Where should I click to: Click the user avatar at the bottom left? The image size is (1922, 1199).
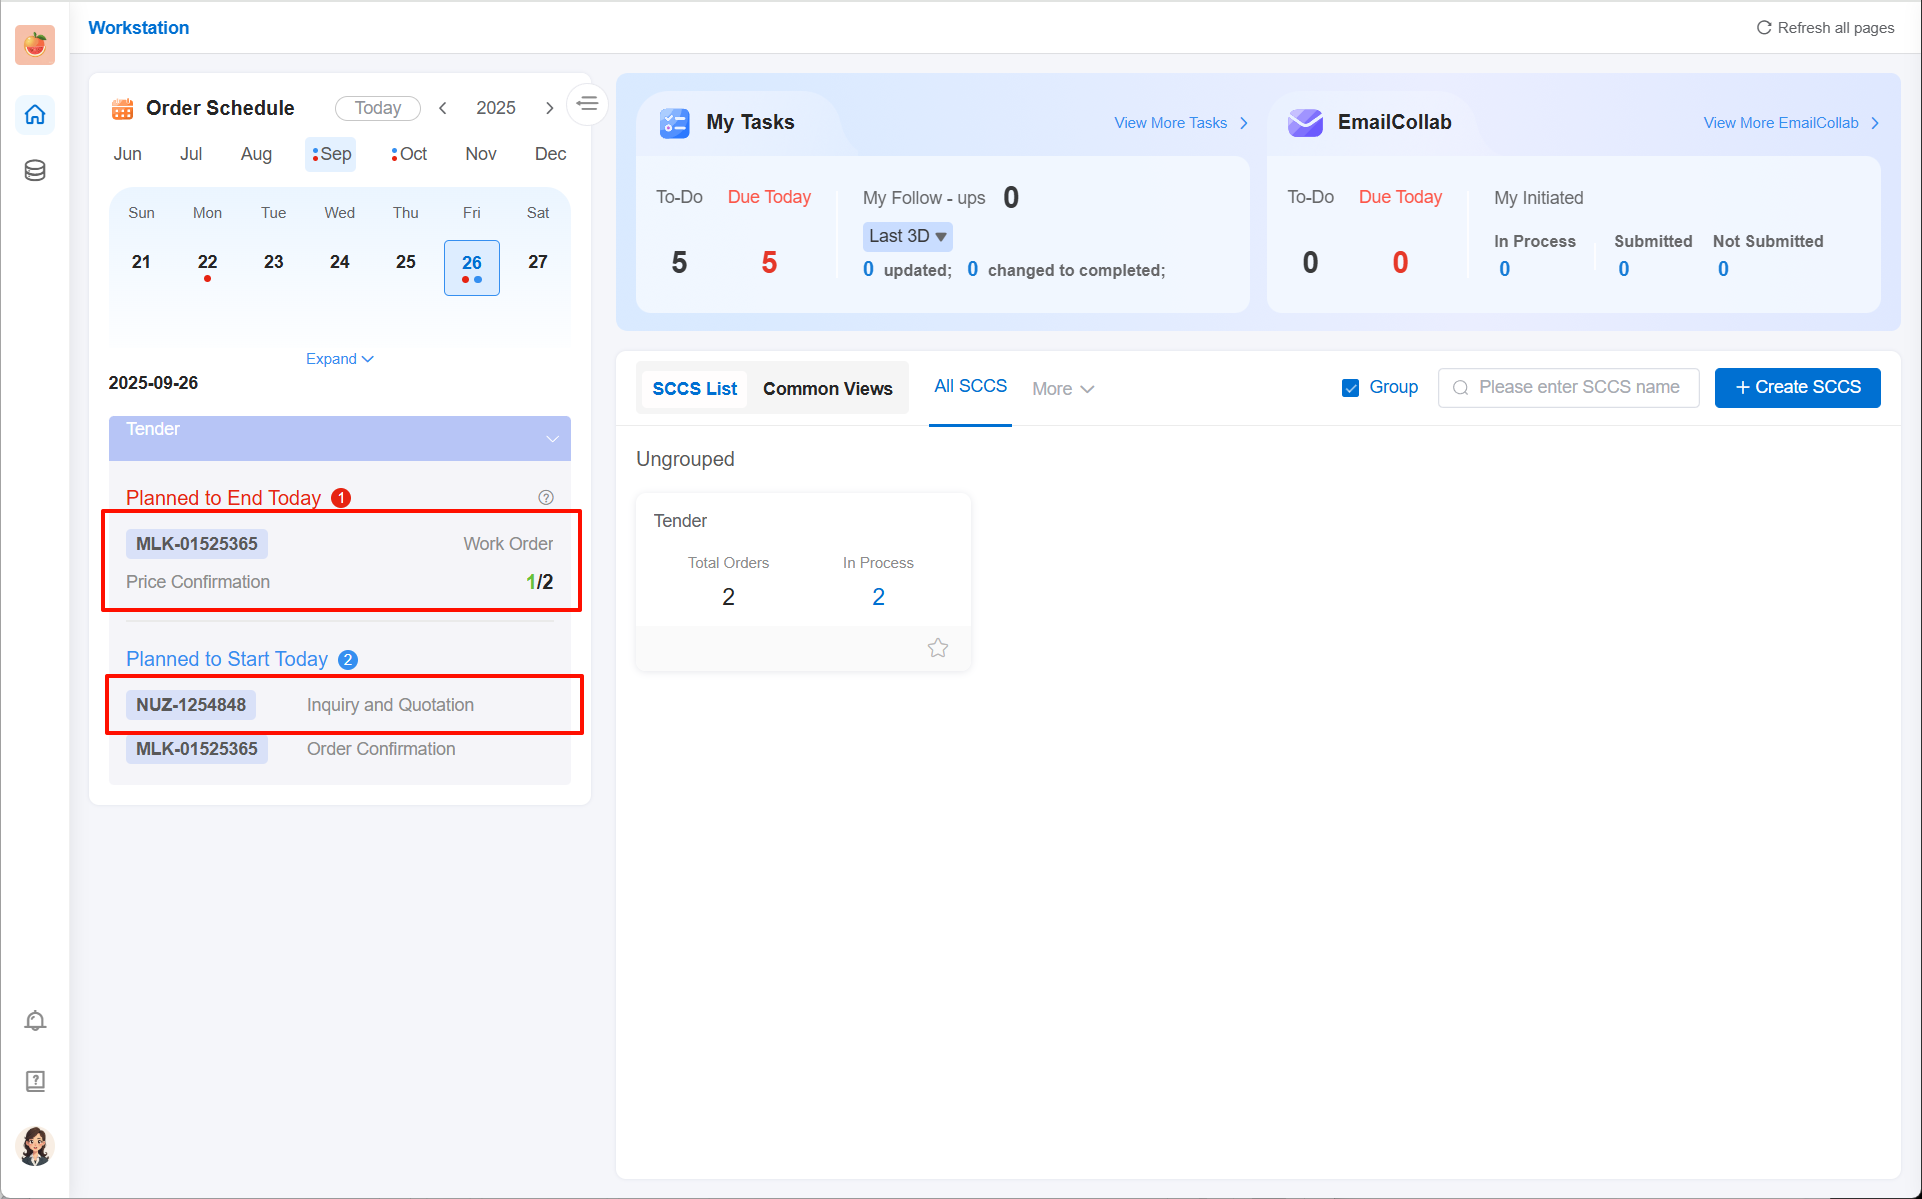35,1146
